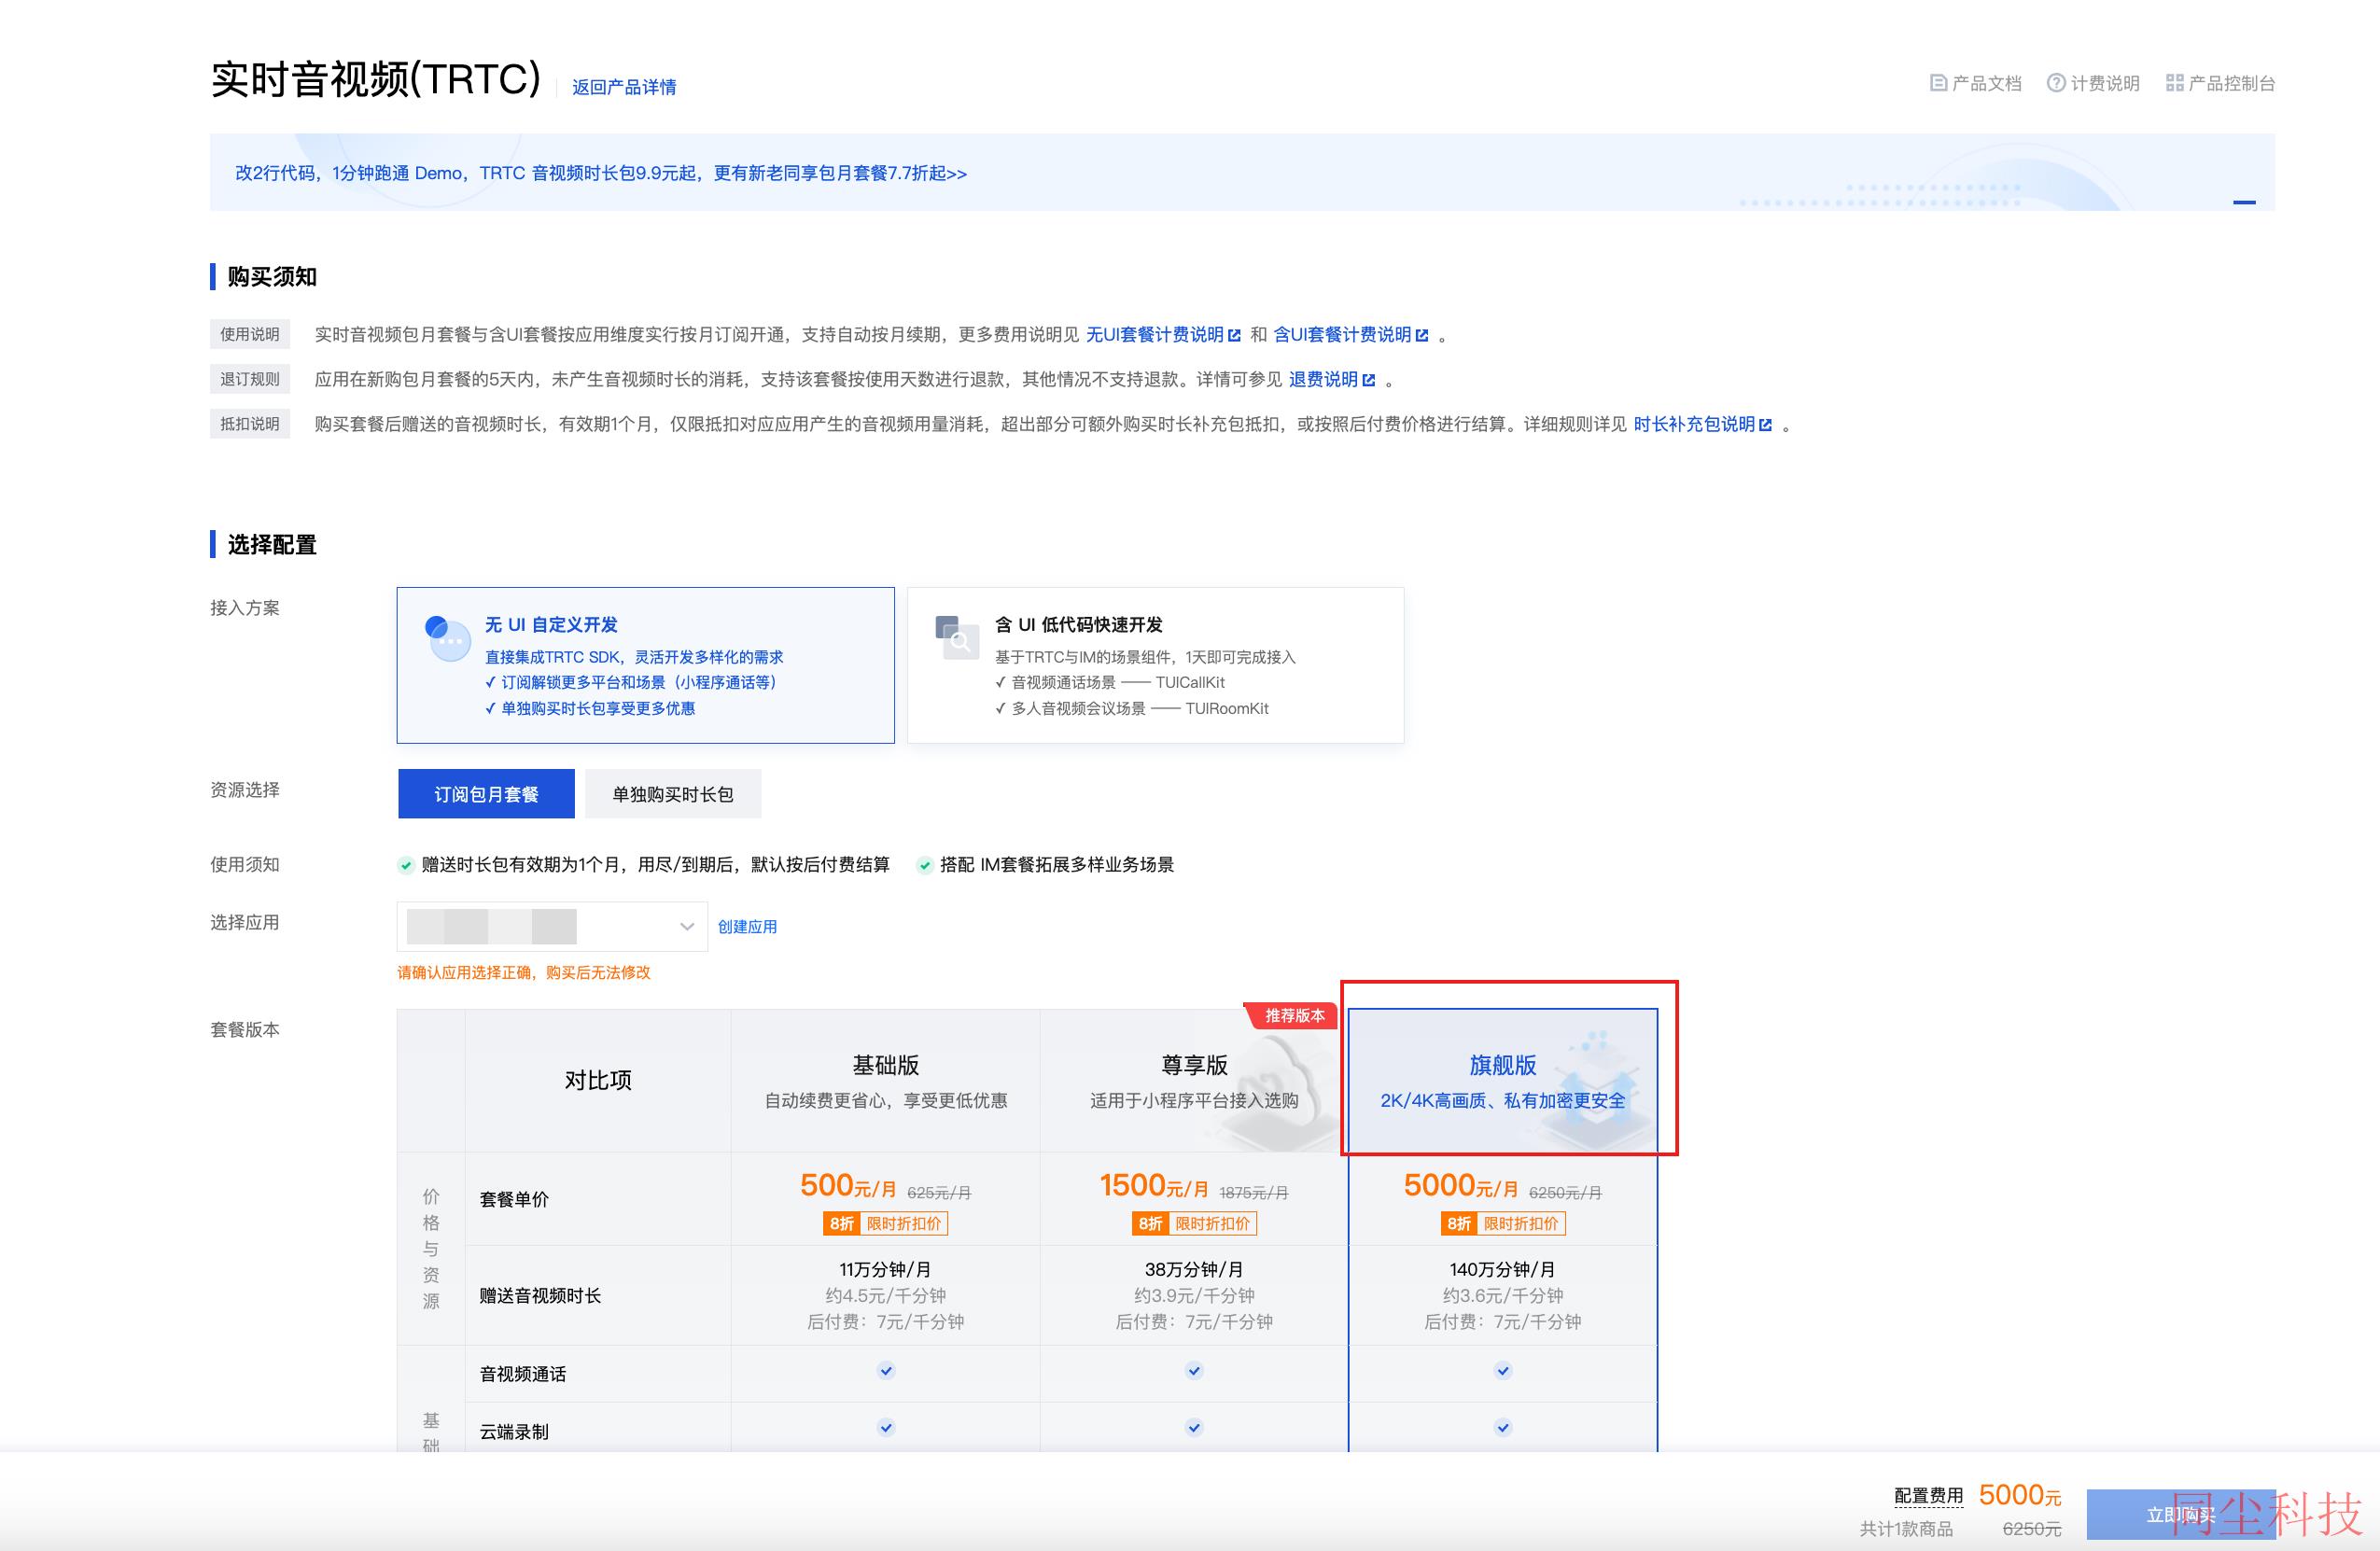The image size is (2380, 1551).
Task: Click 云端录制 checkmark in 旗舰版 column
Action: [x=1503, y=1427]
